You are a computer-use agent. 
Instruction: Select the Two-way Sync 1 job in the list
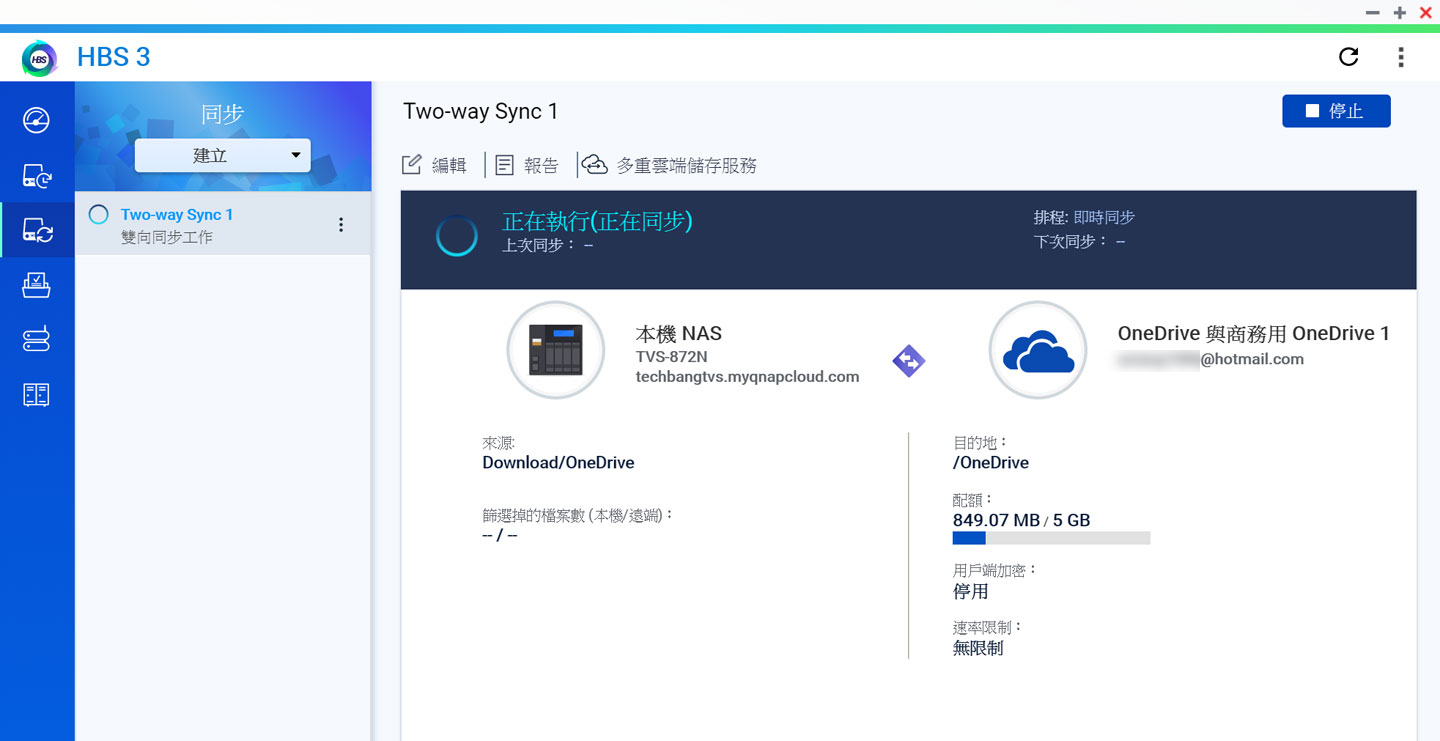tap(223, 223)
